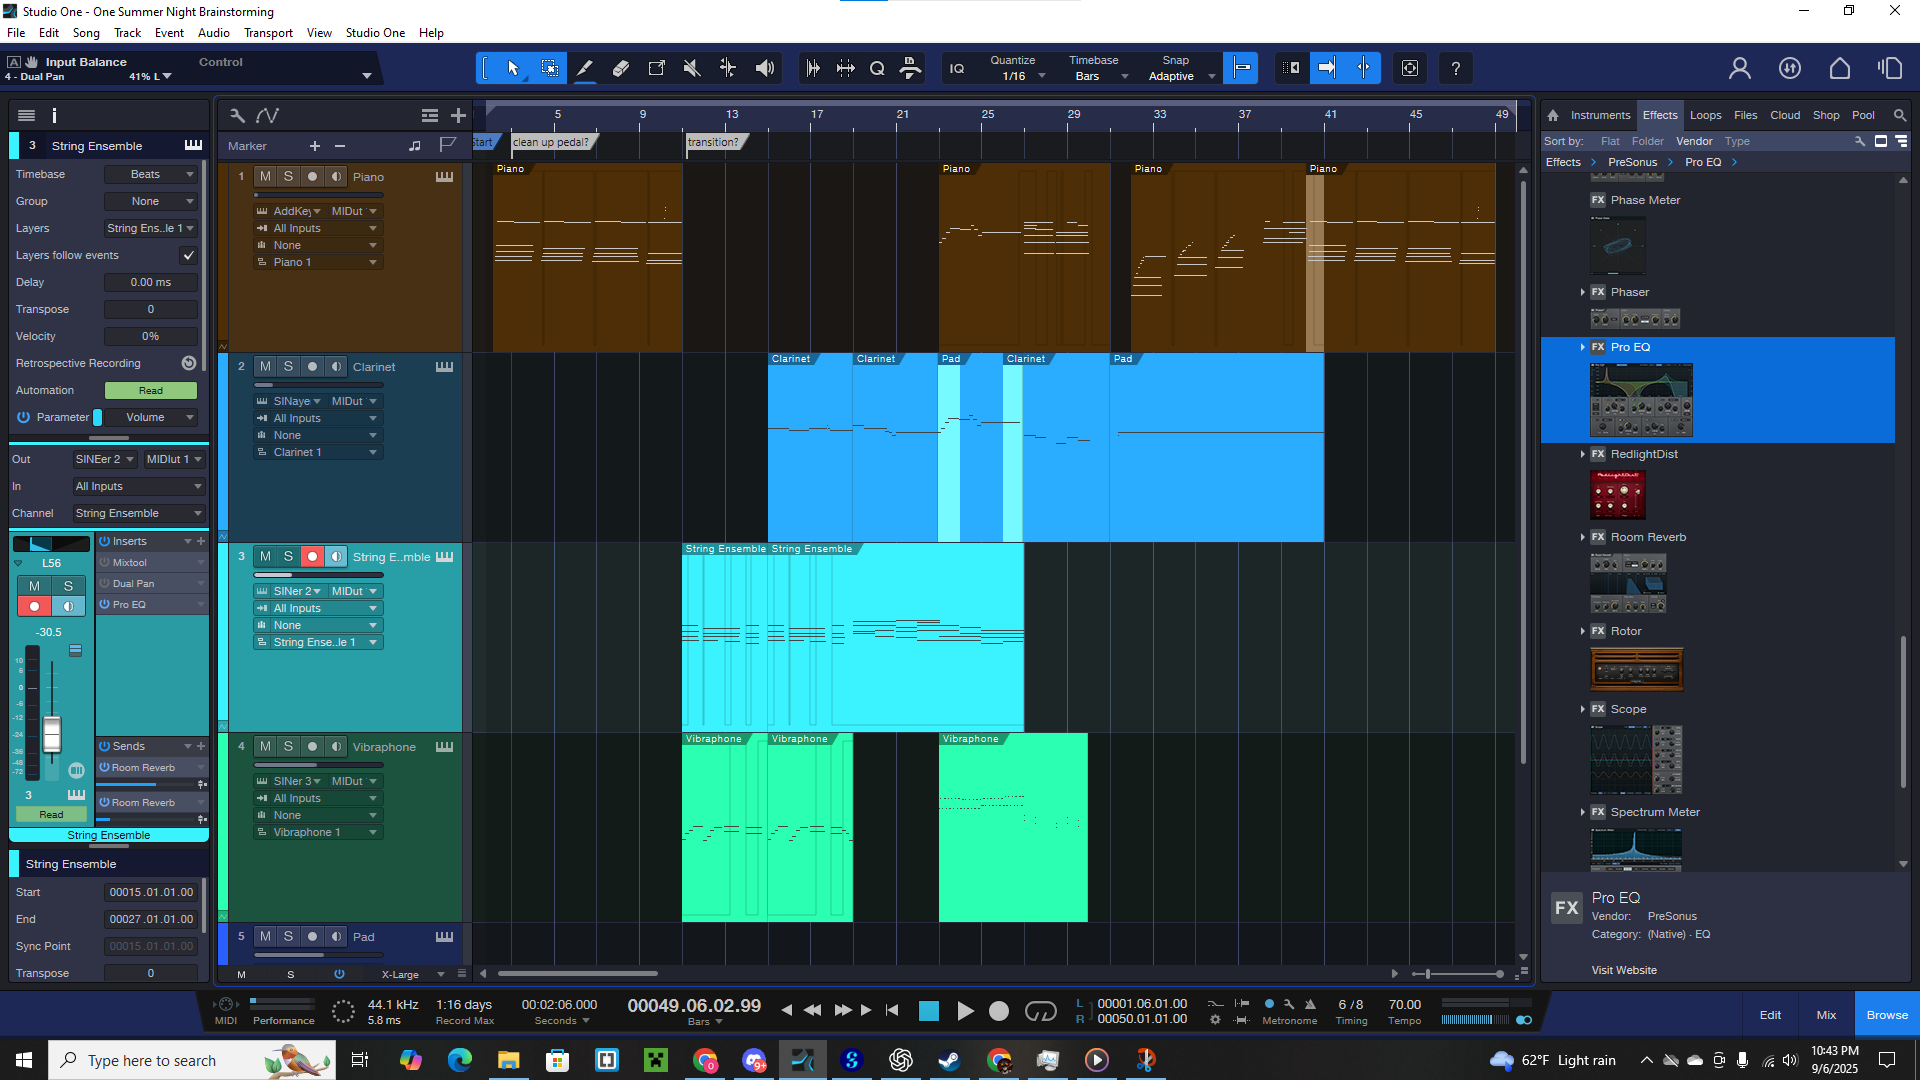Select the Paint (pencil) tool
Viewport: 1920px width, 1080px height.
[x=585, y=68]
